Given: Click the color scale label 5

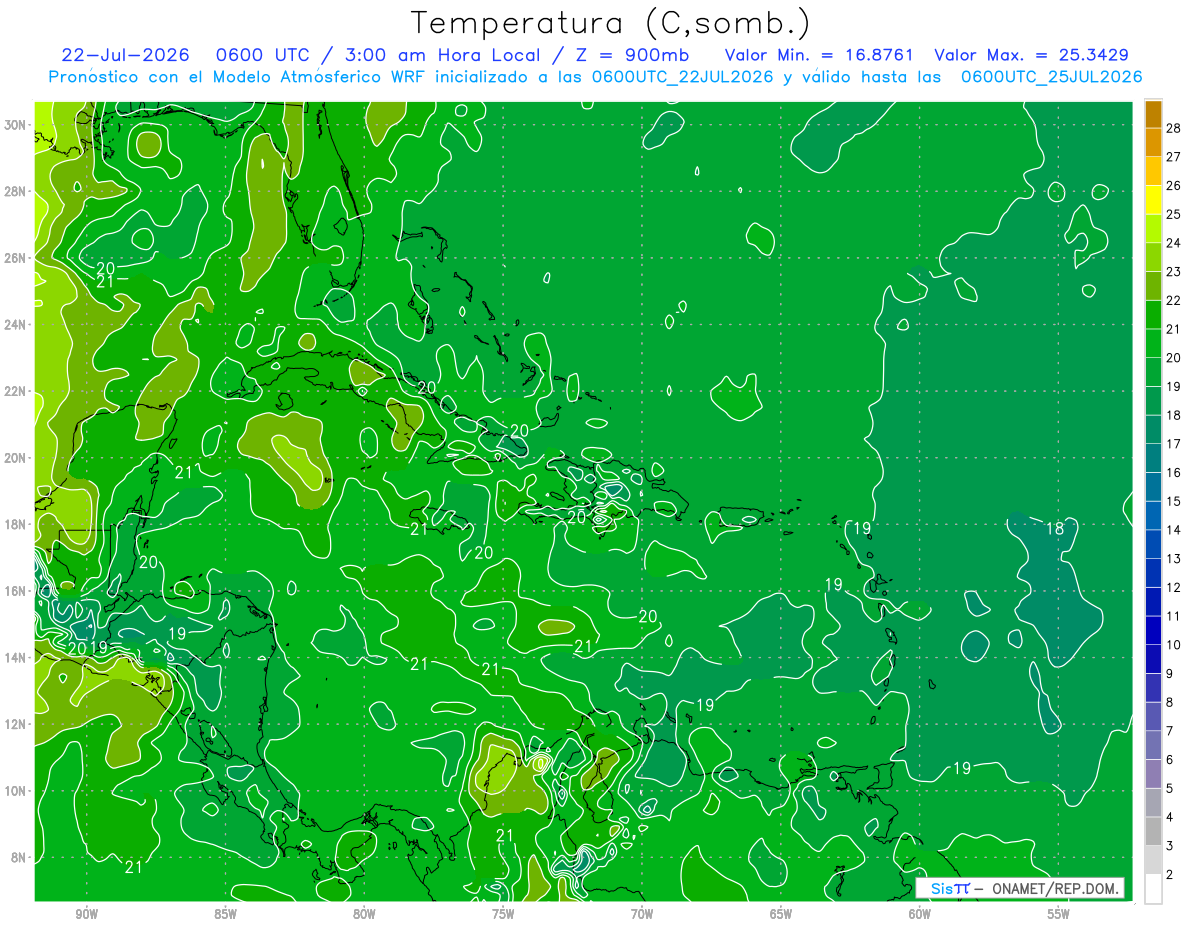Looking at the screenshot, I should tap(1170, 789).
